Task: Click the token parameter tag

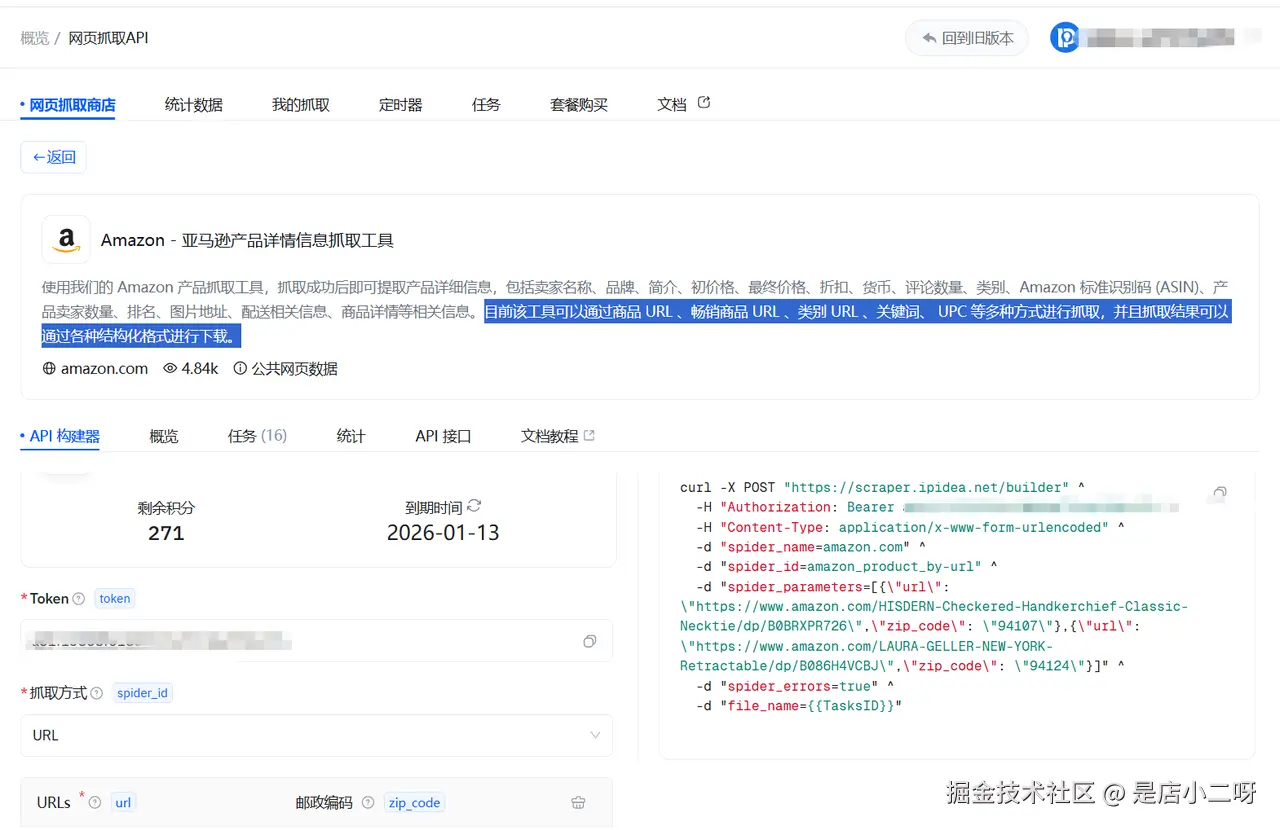Action: (115, 599)
